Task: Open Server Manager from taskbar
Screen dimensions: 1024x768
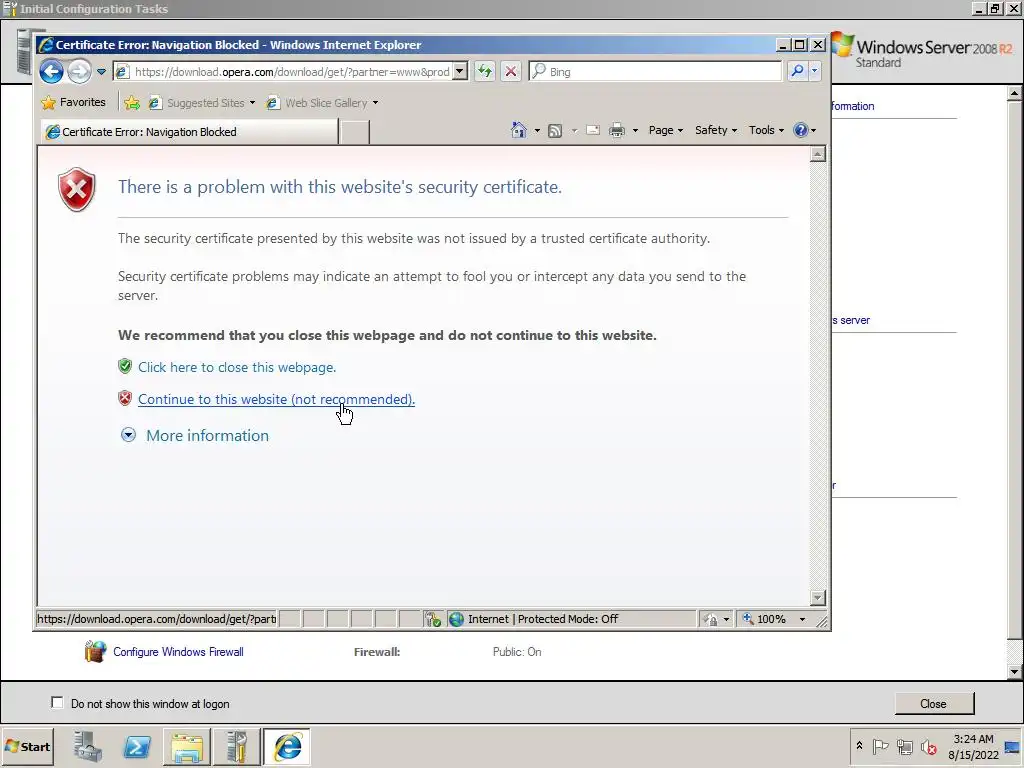Action: tap(88, 746)
